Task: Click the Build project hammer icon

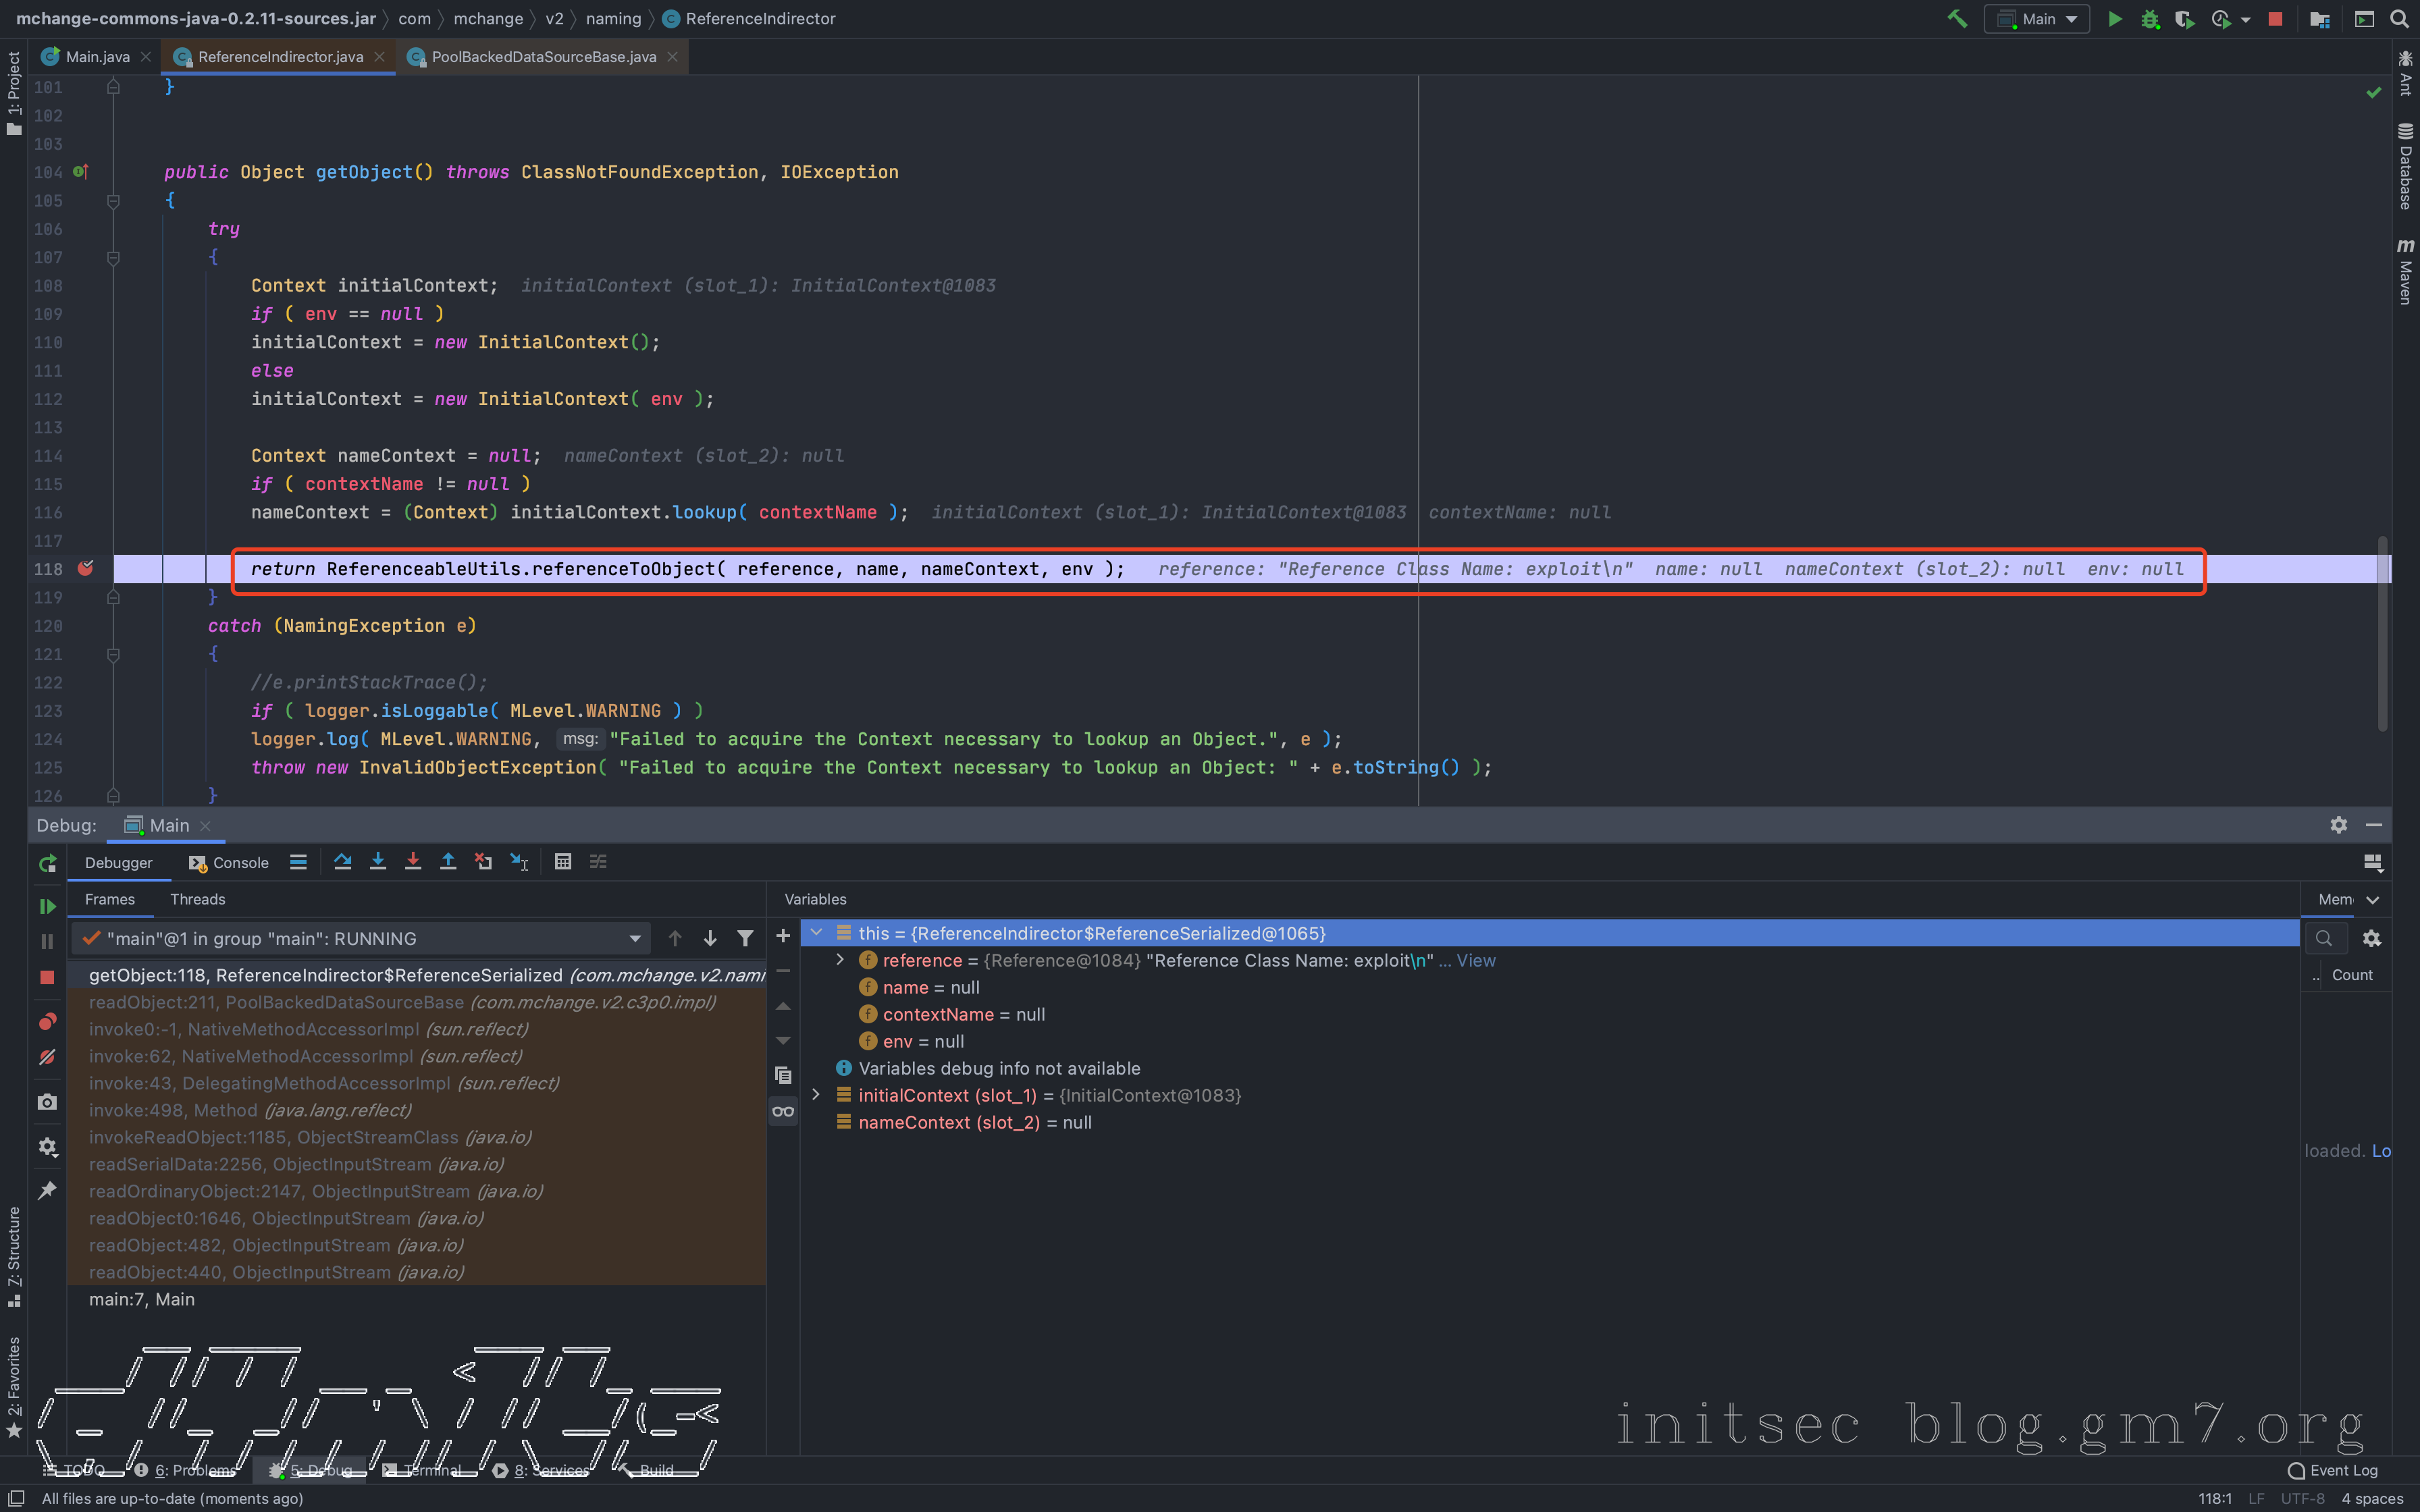Action: tap(1956, 19)
